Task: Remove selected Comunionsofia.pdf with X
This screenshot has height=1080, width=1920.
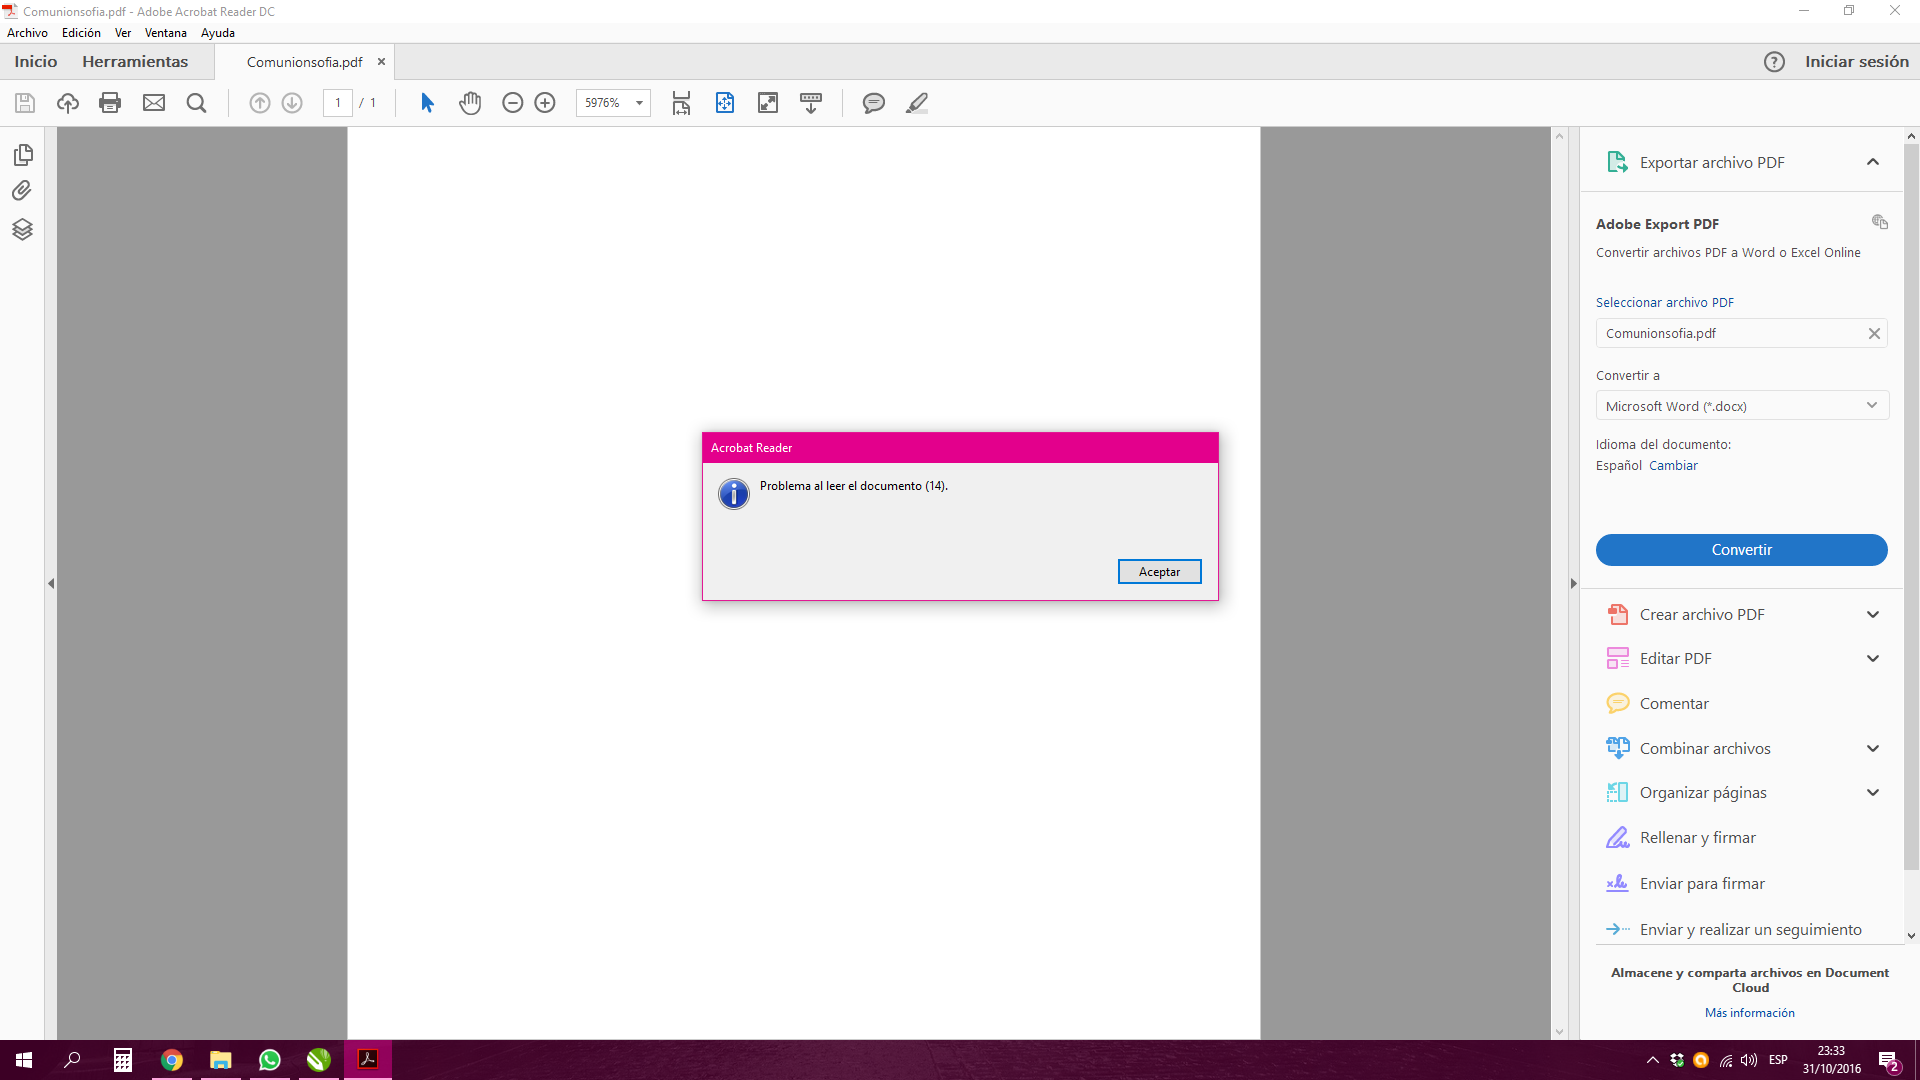Action: point(1874,334)
